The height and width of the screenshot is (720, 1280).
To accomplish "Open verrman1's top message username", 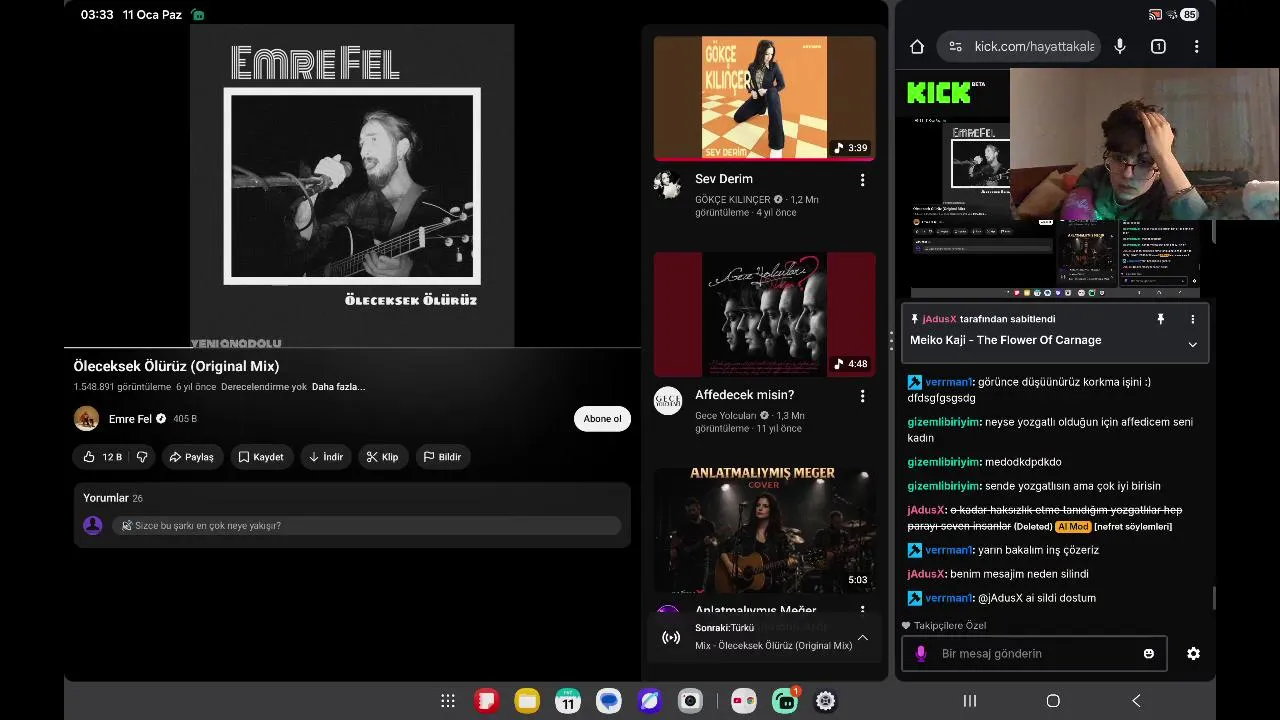I will [x=949, y=382].
